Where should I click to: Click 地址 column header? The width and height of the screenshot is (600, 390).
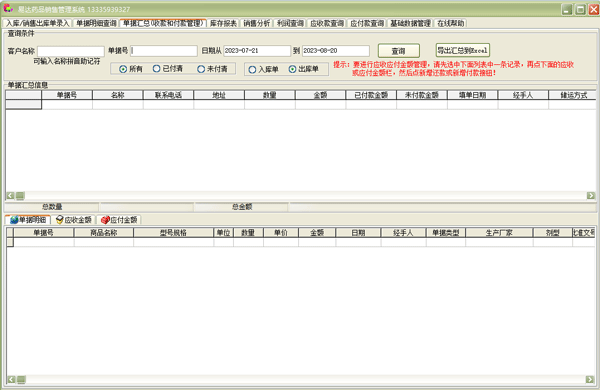(x=219, y=95)
